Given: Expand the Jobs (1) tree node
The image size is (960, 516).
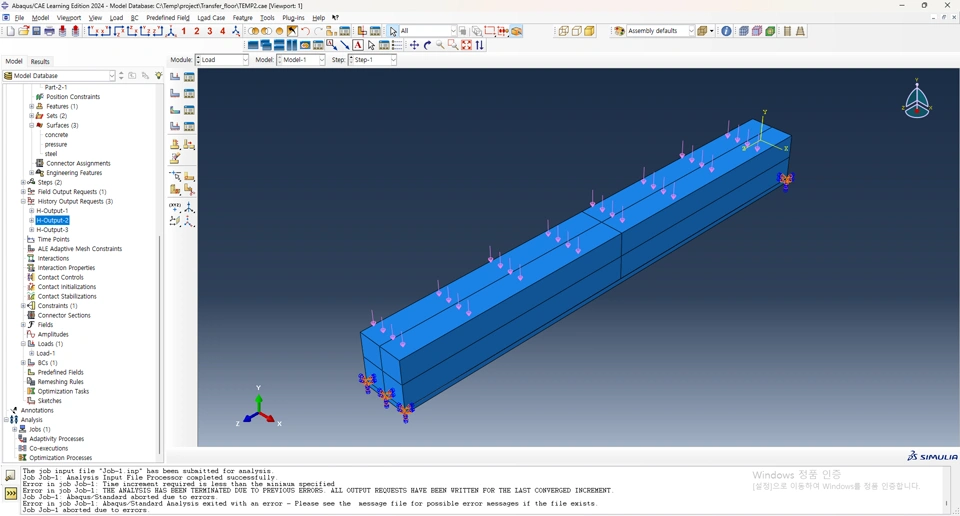Looking at the screenshot, I should point(15,429).
